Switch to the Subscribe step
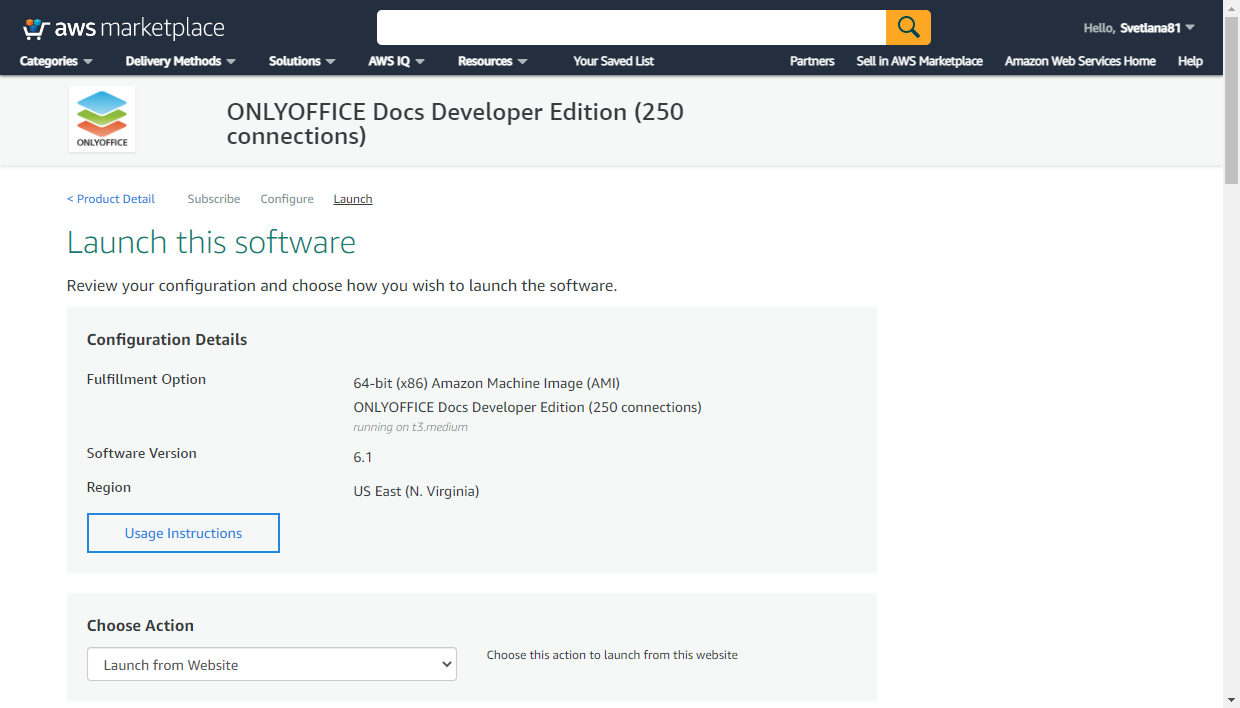 [214, 199]
